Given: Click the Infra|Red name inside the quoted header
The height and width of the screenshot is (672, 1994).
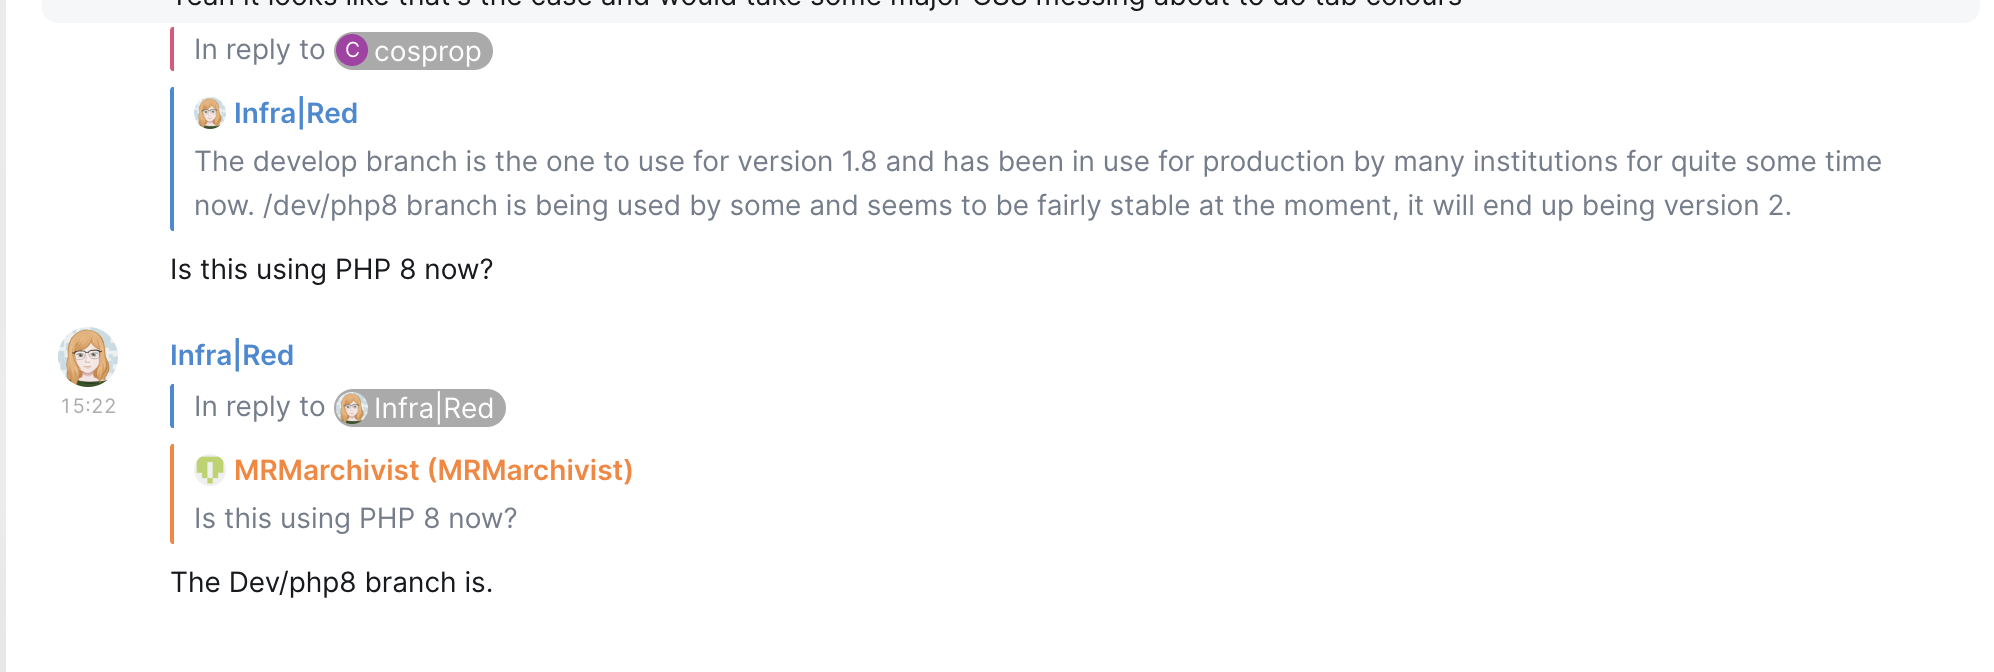Looking at the screenshot, I should coord(295,113).
